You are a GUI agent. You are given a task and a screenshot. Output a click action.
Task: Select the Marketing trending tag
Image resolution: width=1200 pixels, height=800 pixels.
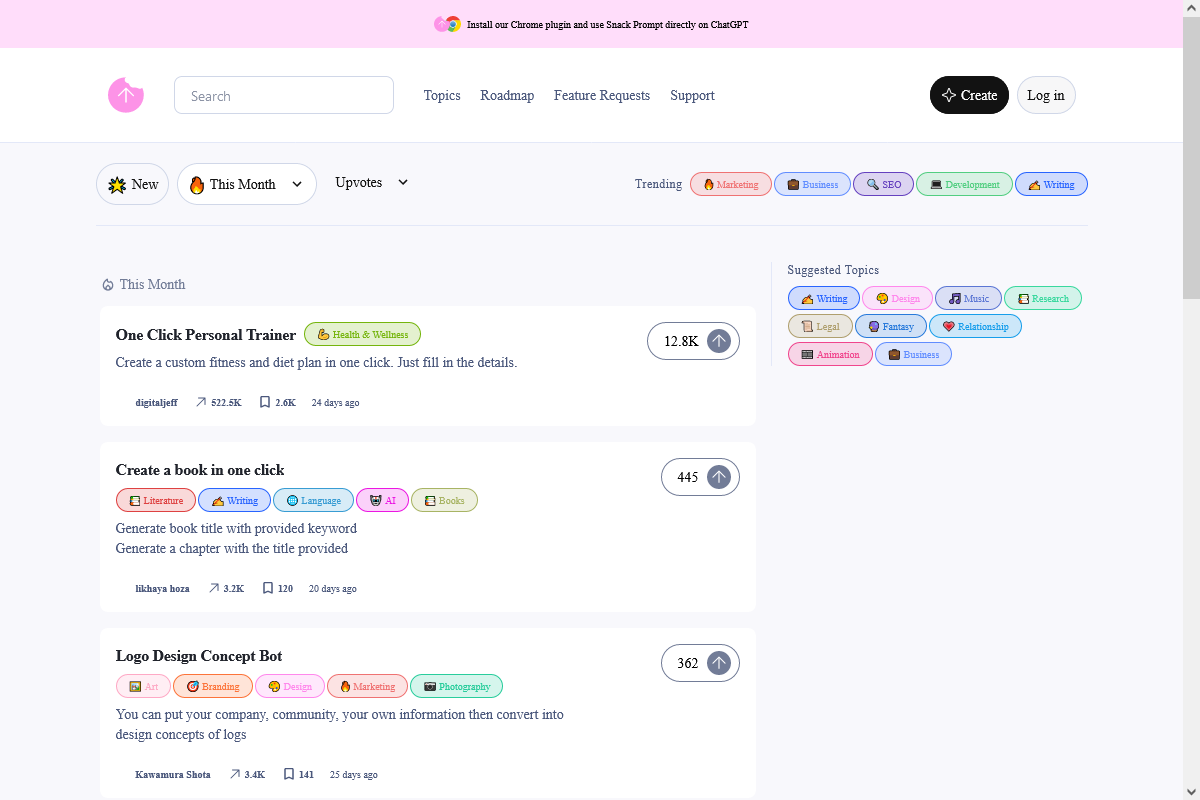730,184
